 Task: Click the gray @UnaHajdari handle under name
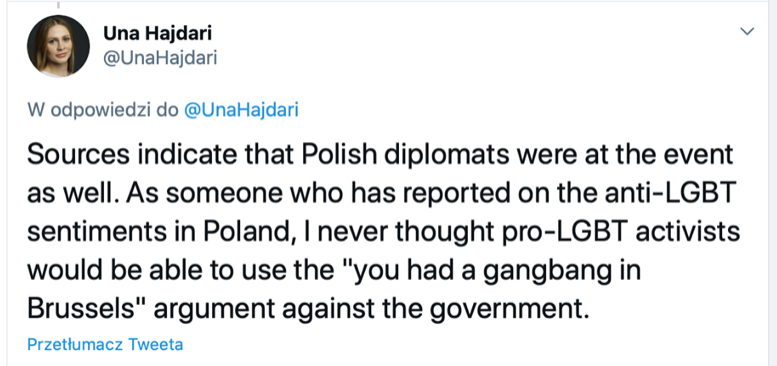160,58
